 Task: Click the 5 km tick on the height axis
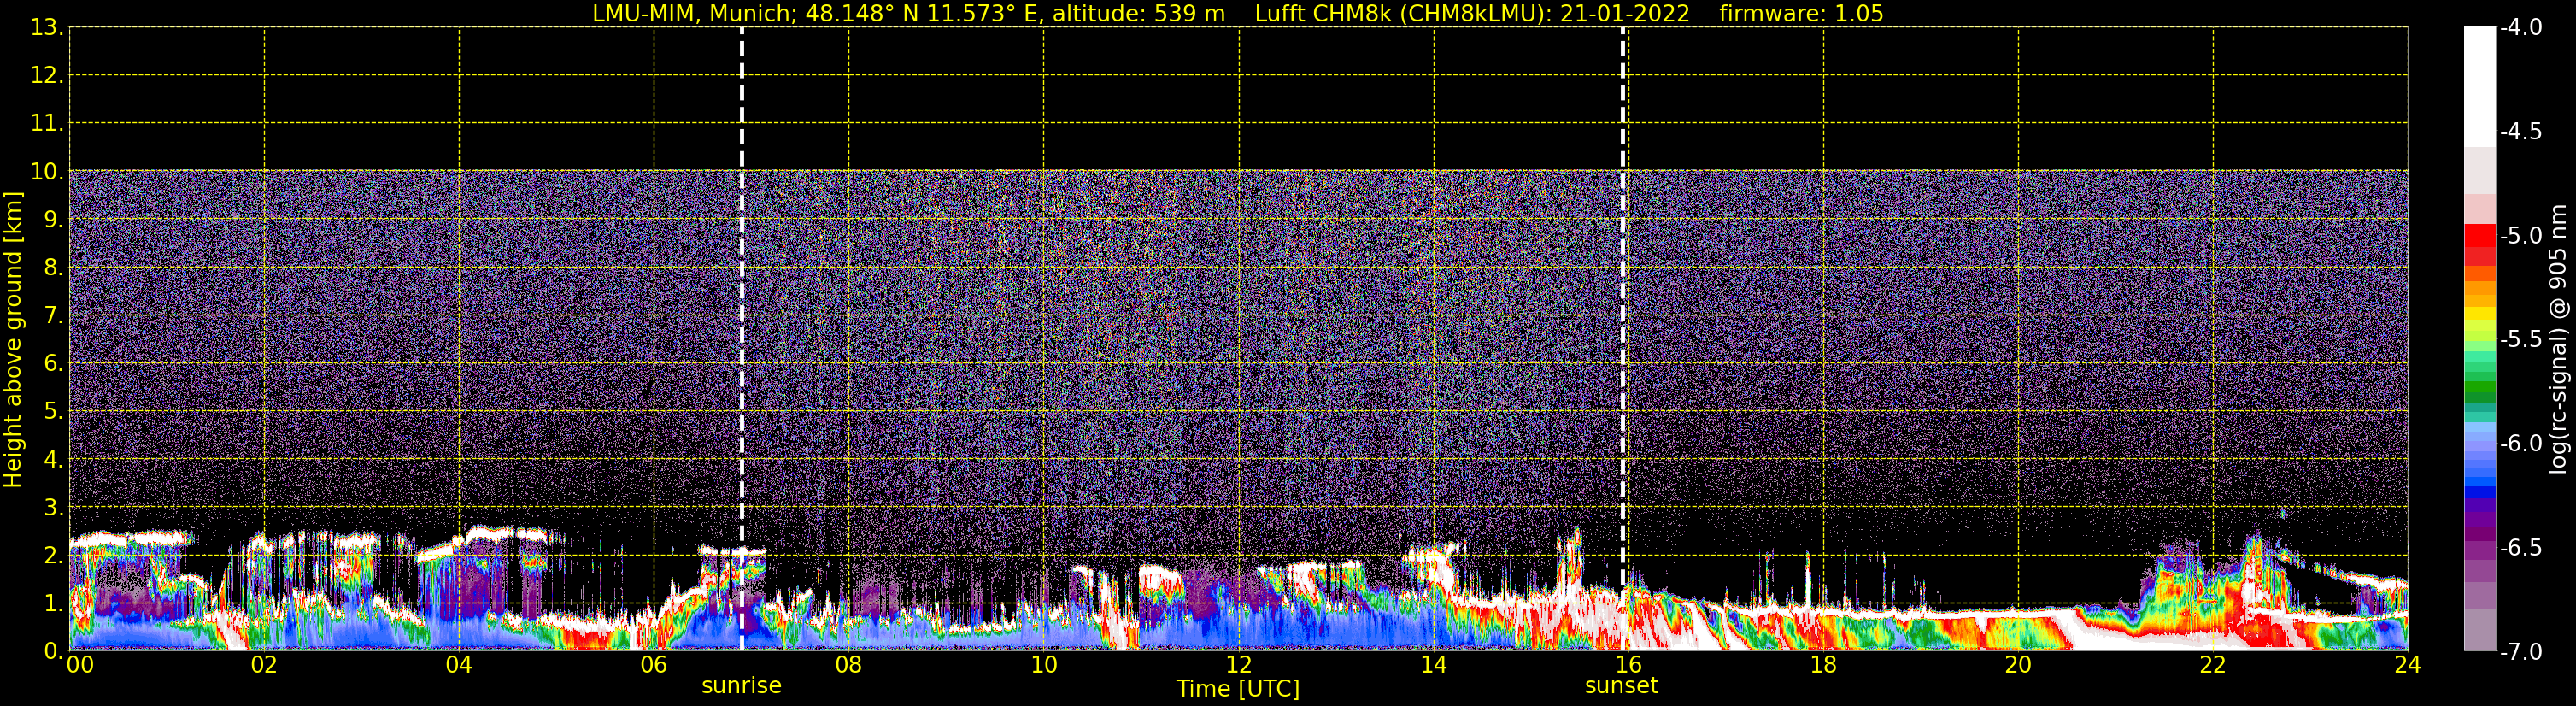click(x=51, y=412)
